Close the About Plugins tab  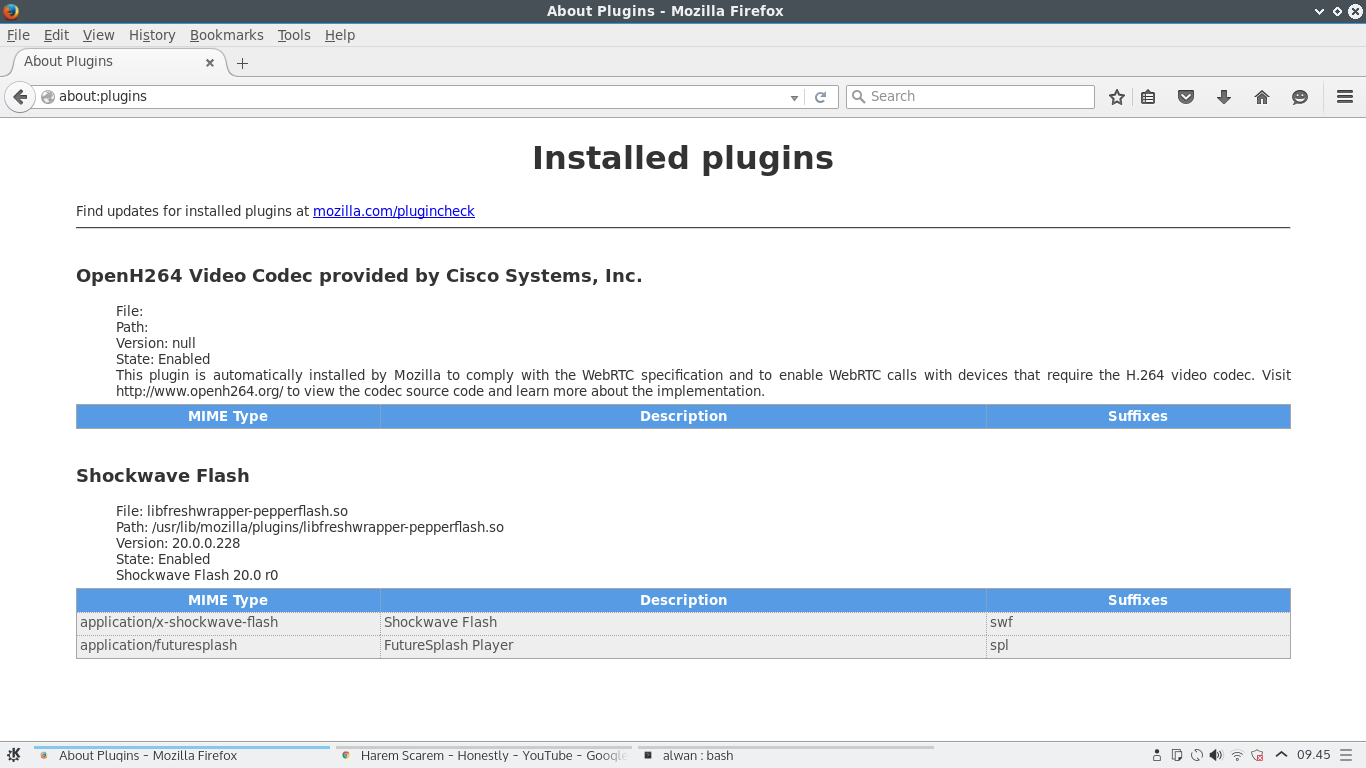pyautogui.click(x=210, y=62)
